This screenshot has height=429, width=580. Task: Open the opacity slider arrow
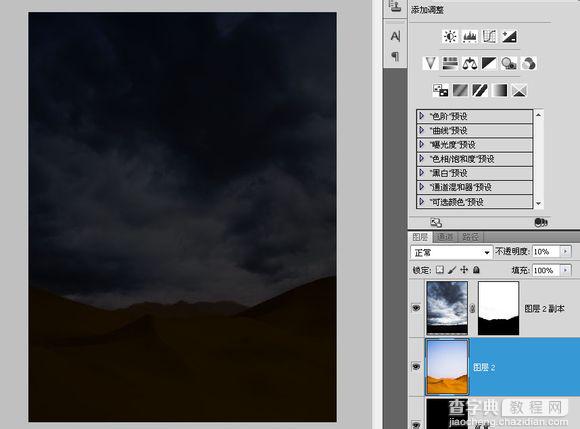click(x=566, y=251)
